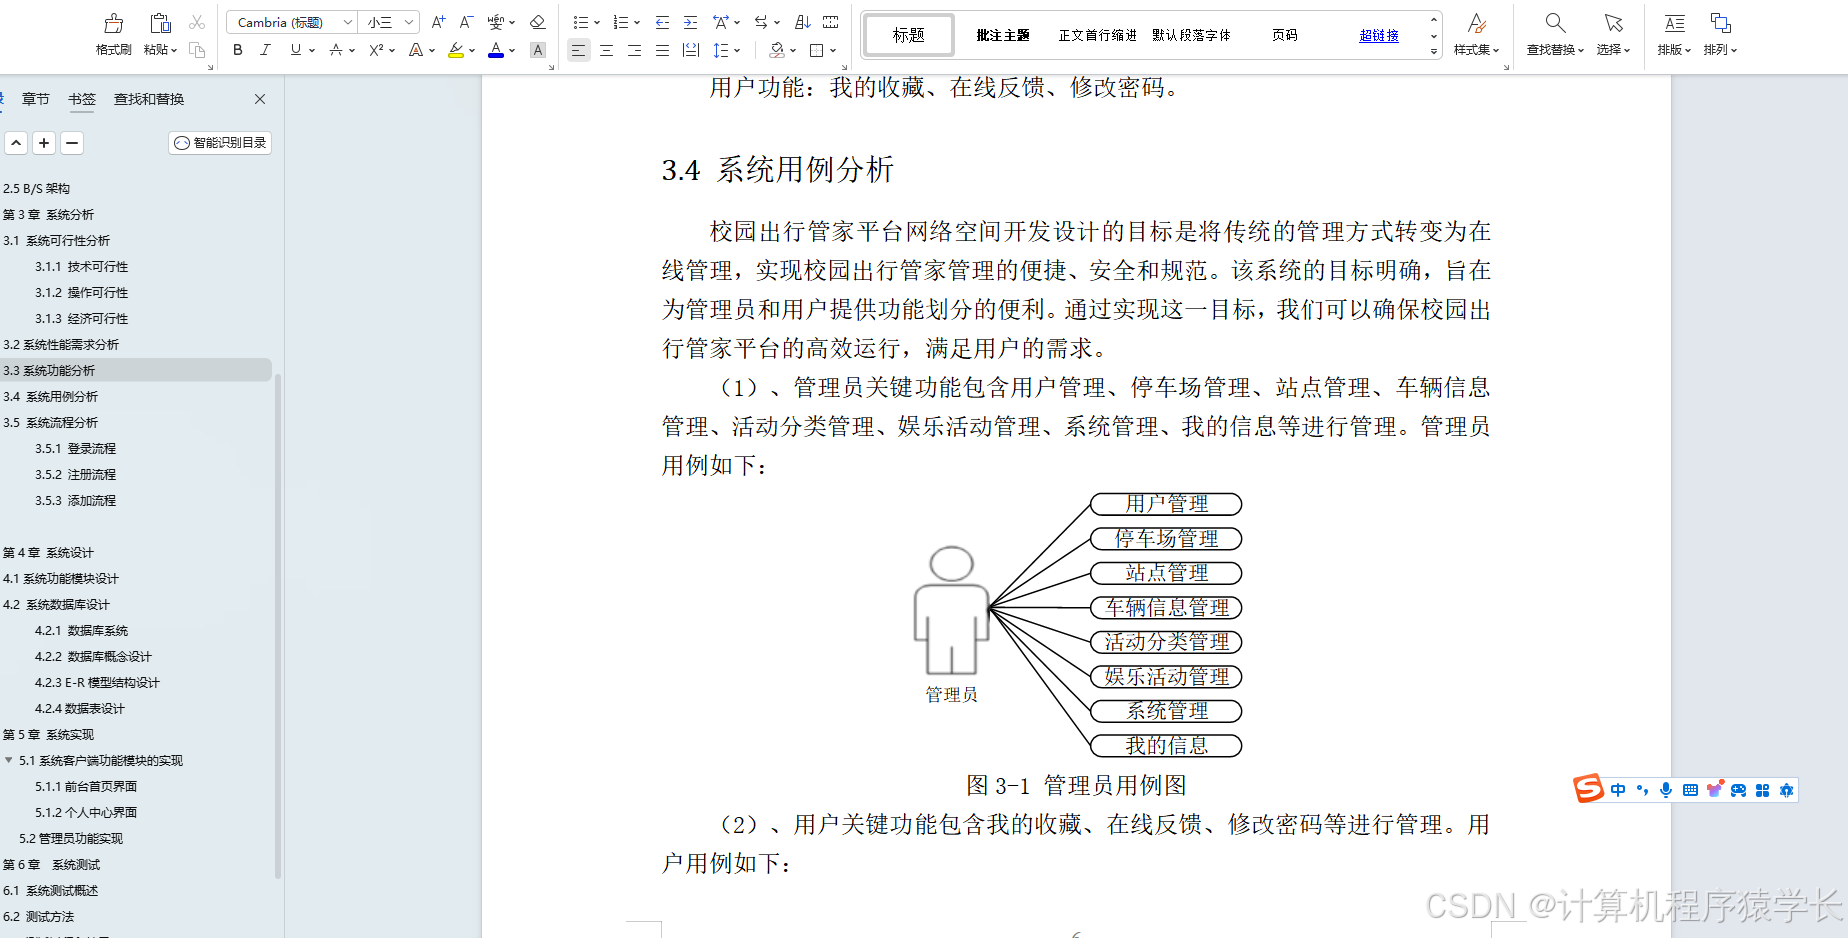Toggle underline formatting
Viewport: 1848px width, 938px height.
tap(295, 50)
